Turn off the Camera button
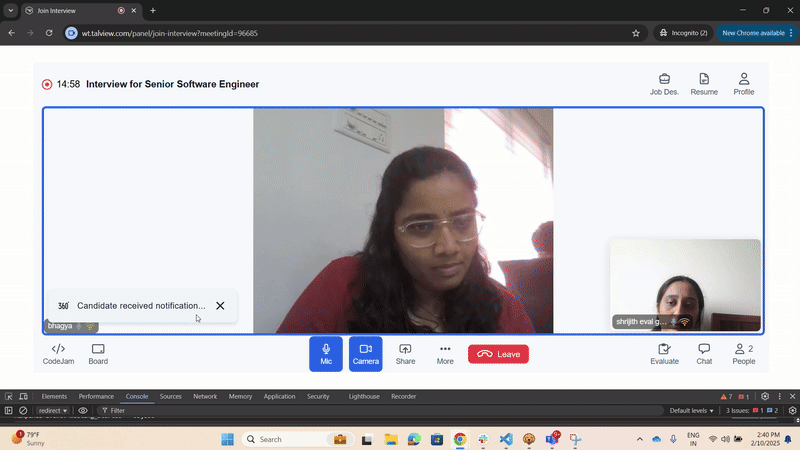 tap(366, 354)
